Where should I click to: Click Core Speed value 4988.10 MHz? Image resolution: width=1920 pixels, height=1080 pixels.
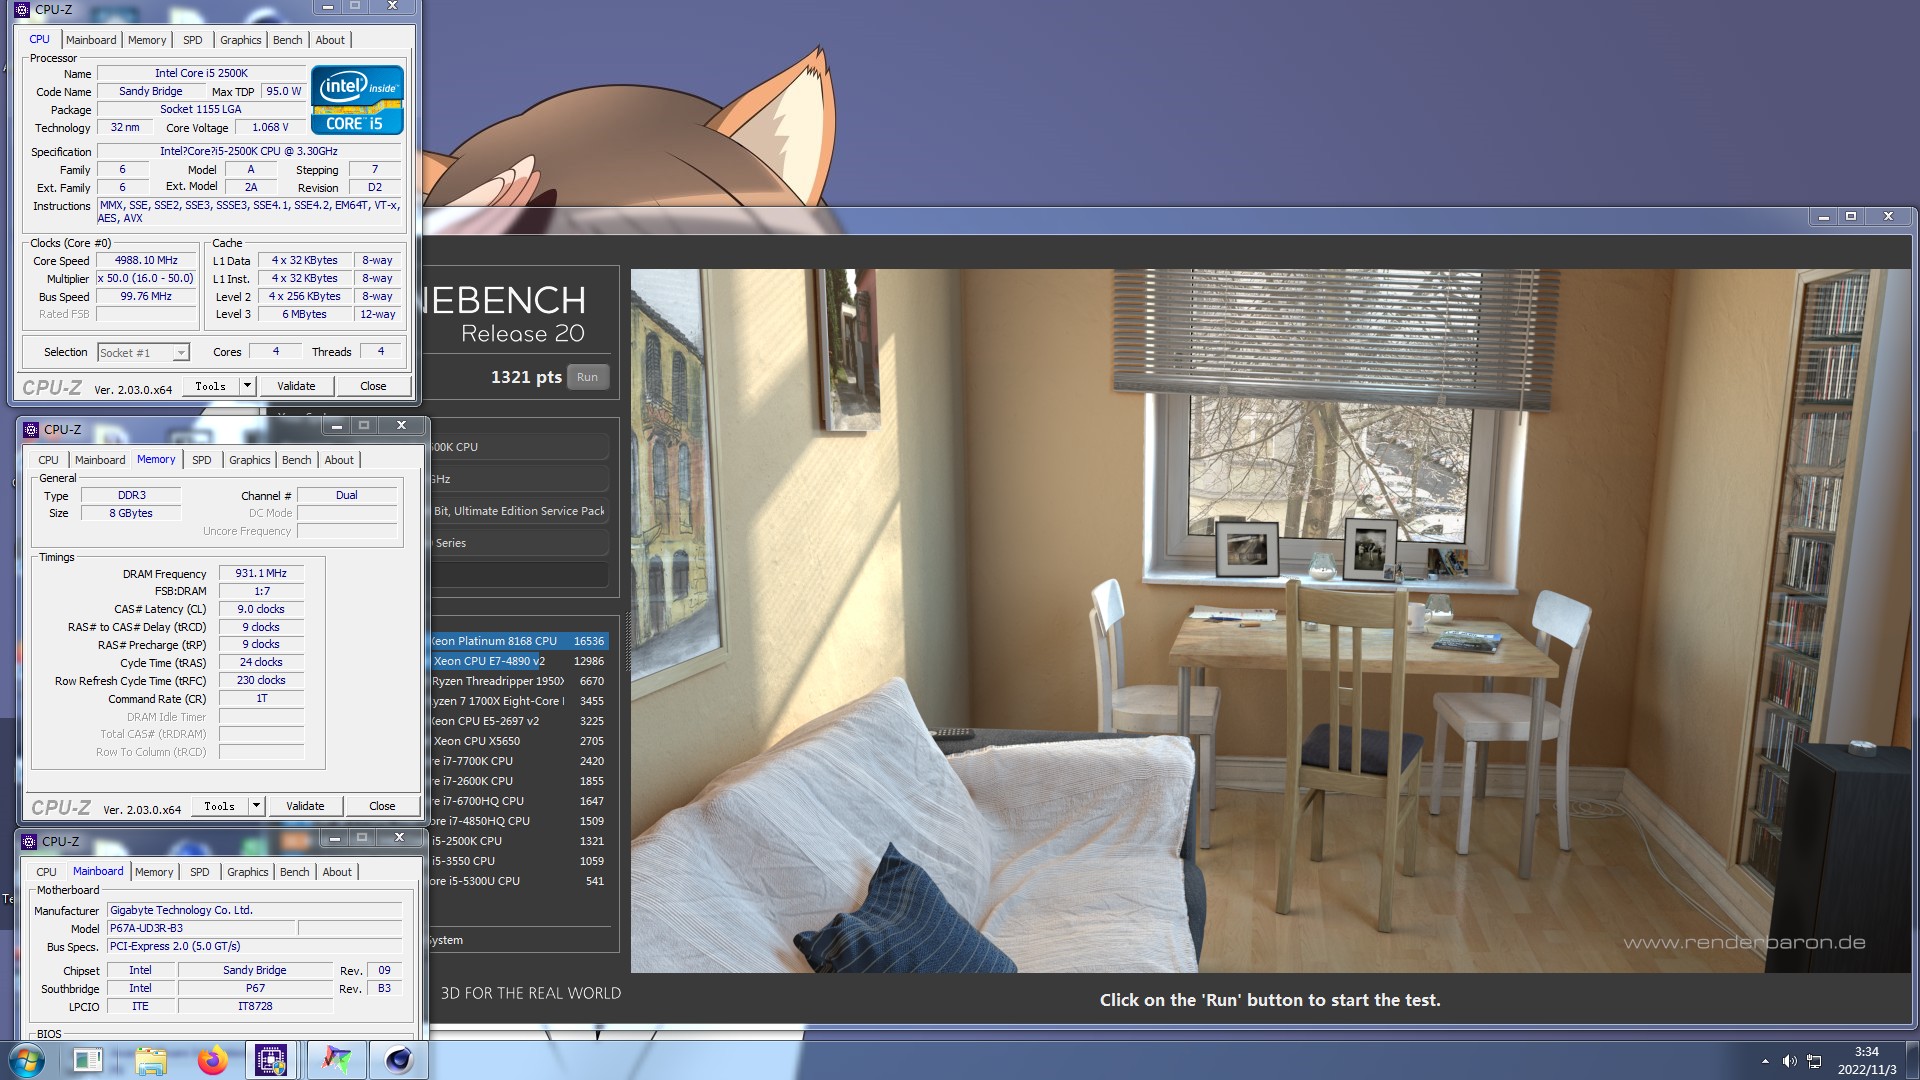tap(146, 260)
